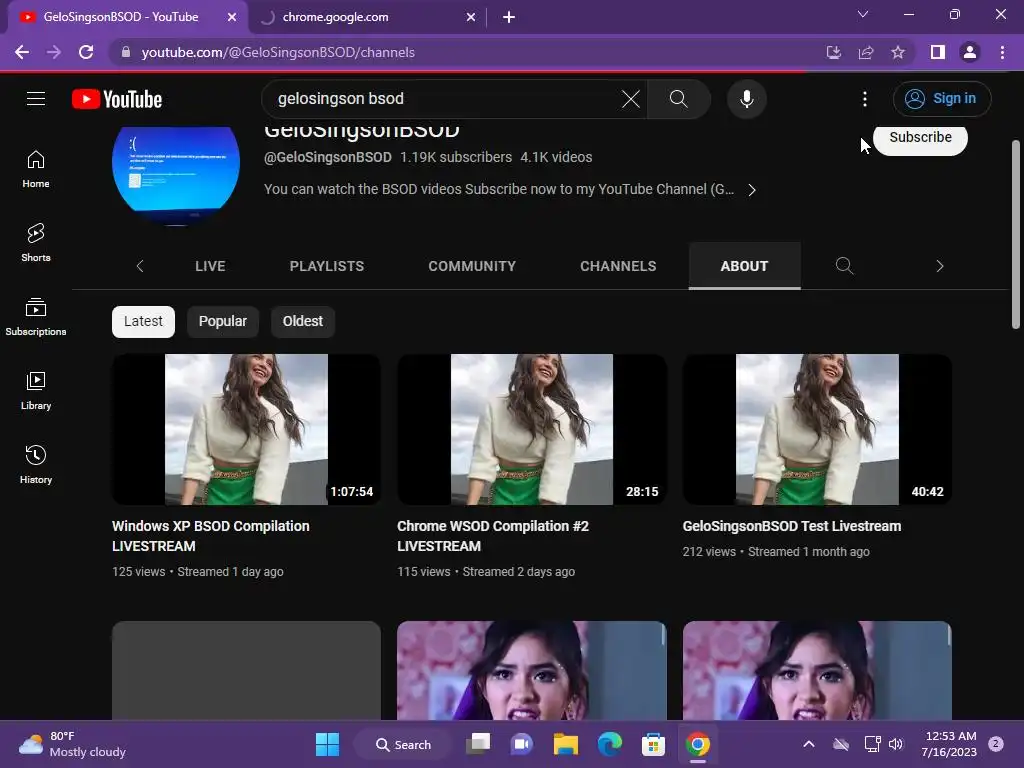Toggle the Chrome side panel
This screenshot has width=1024, height=768.
[x=938, y=52]
